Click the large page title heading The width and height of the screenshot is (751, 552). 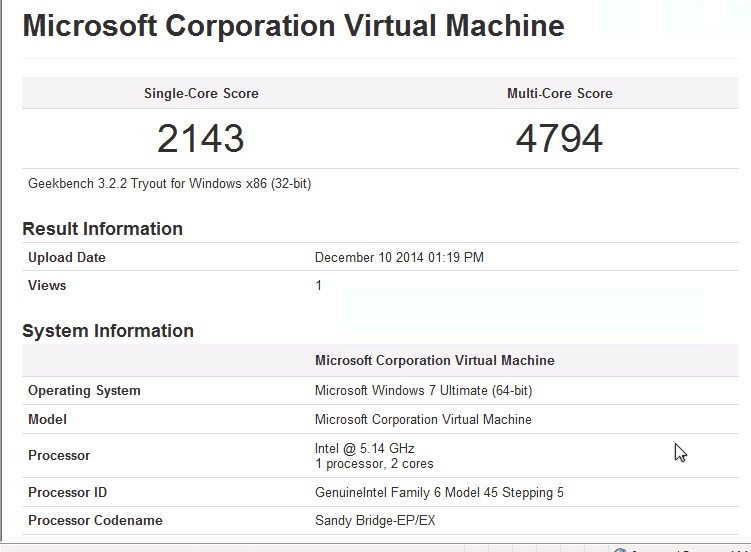click(293, 26)
